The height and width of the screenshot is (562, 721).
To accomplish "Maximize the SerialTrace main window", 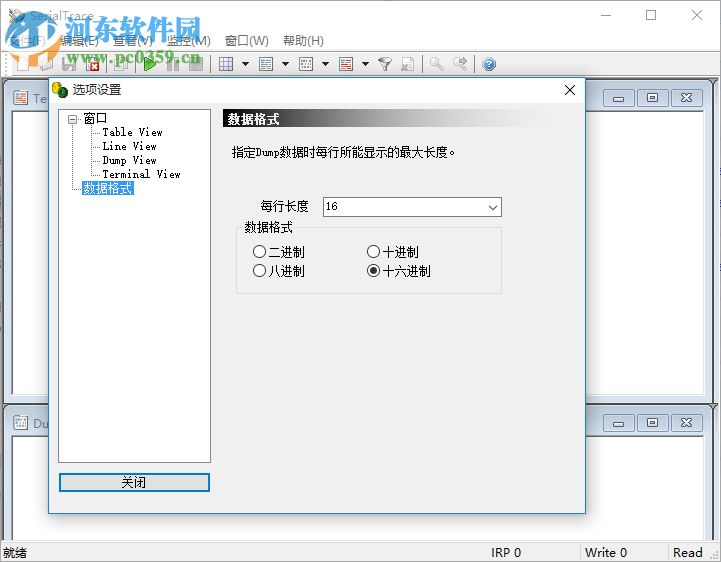I will [x=651, y=16].
